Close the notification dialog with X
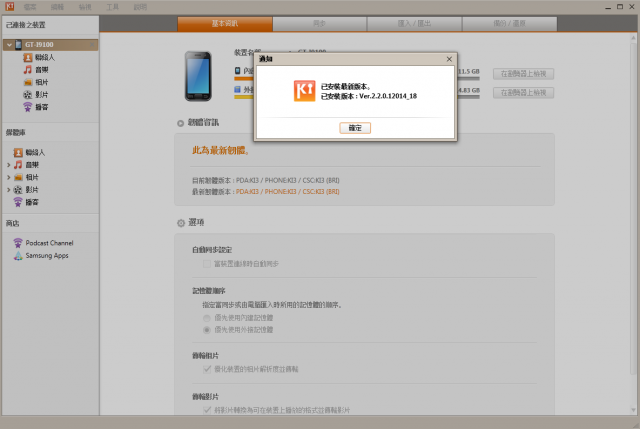Viewport: 640px width, 429px height. pyautogui.click(x=449, y=59)
